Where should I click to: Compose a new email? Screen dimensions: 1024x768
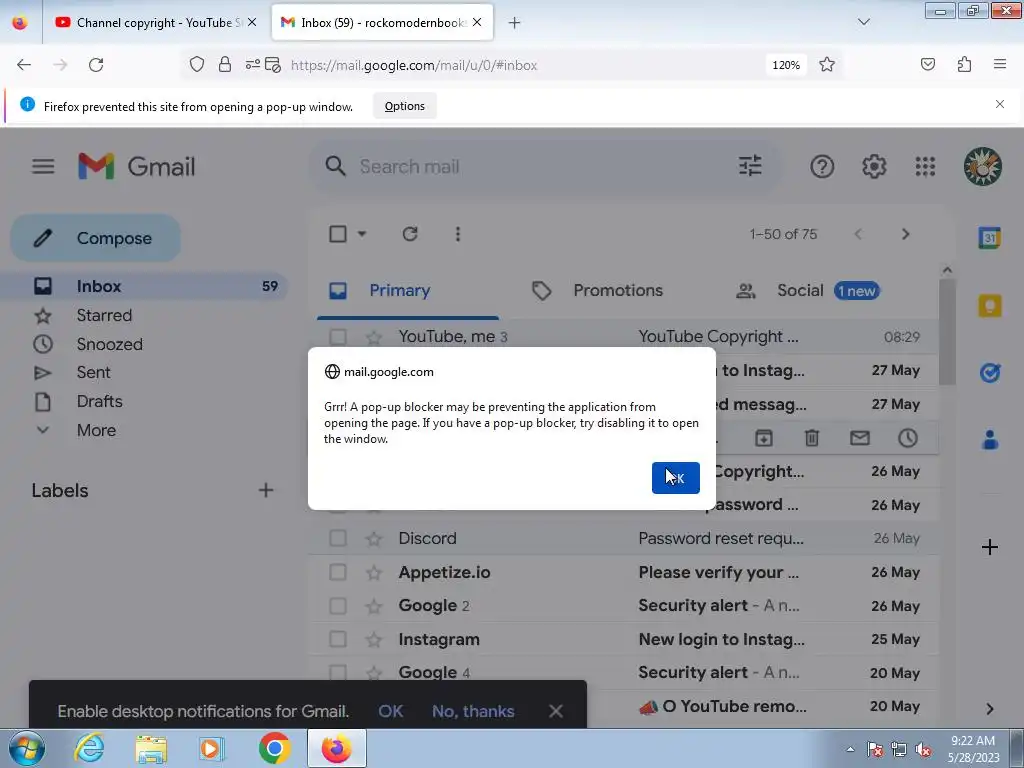tap(95, 238)
